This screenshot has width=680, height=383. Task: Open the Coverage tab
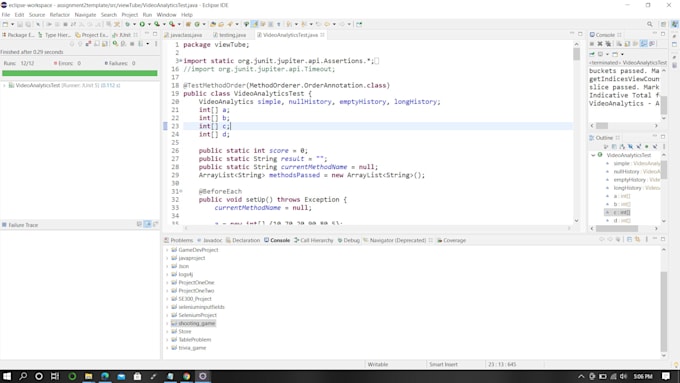pyautogui.click(x=451, y=240)
